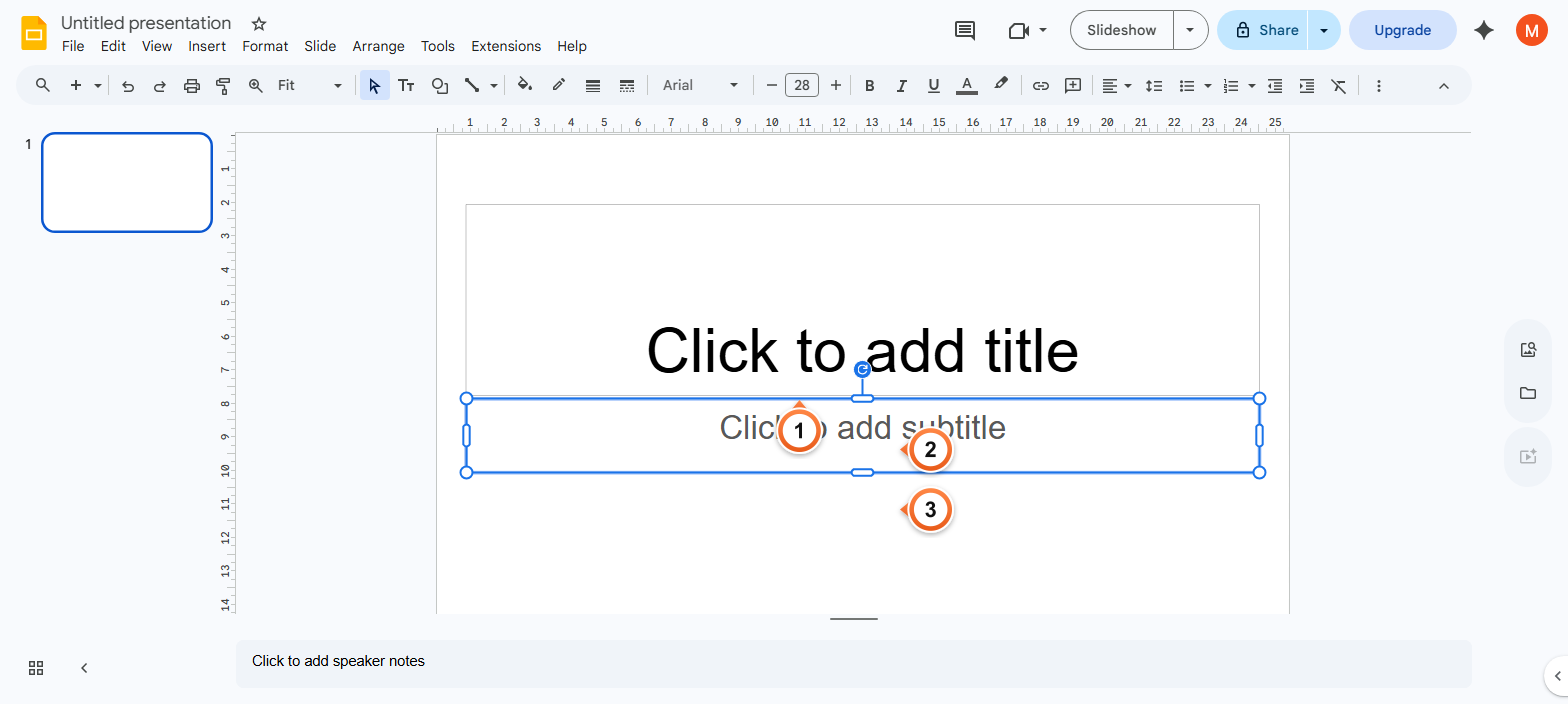This screenshot has width=1568, height=704.
Task: Open the video call options
Action: point(1027,30)
